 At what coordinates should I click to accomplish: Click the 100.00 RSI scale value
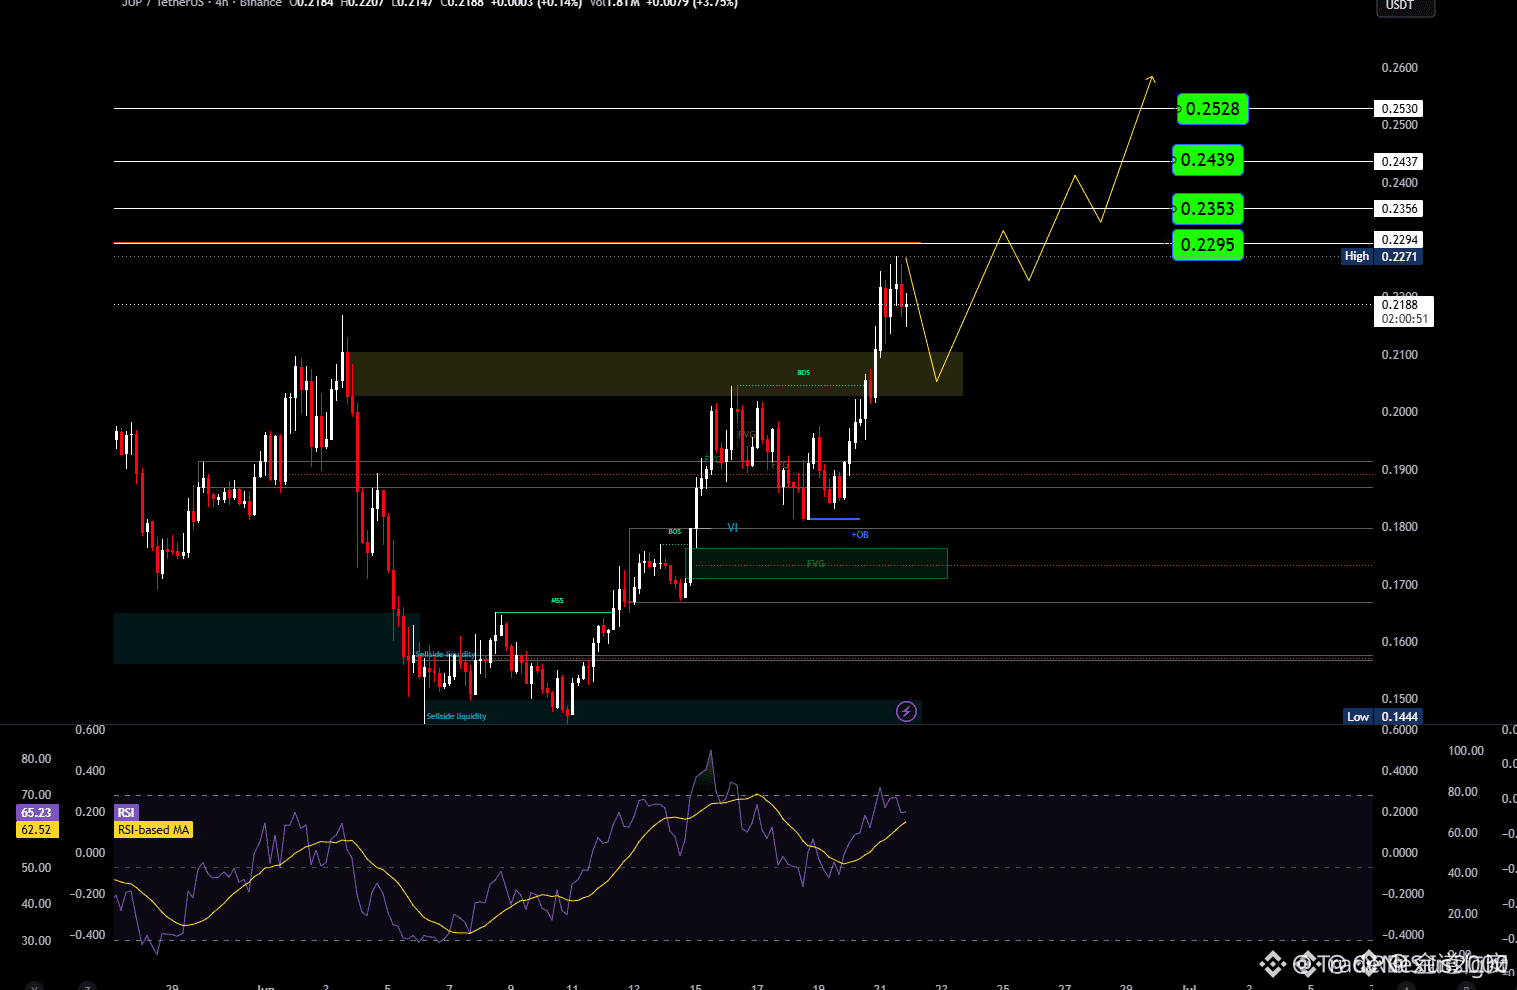[1466, 751]
